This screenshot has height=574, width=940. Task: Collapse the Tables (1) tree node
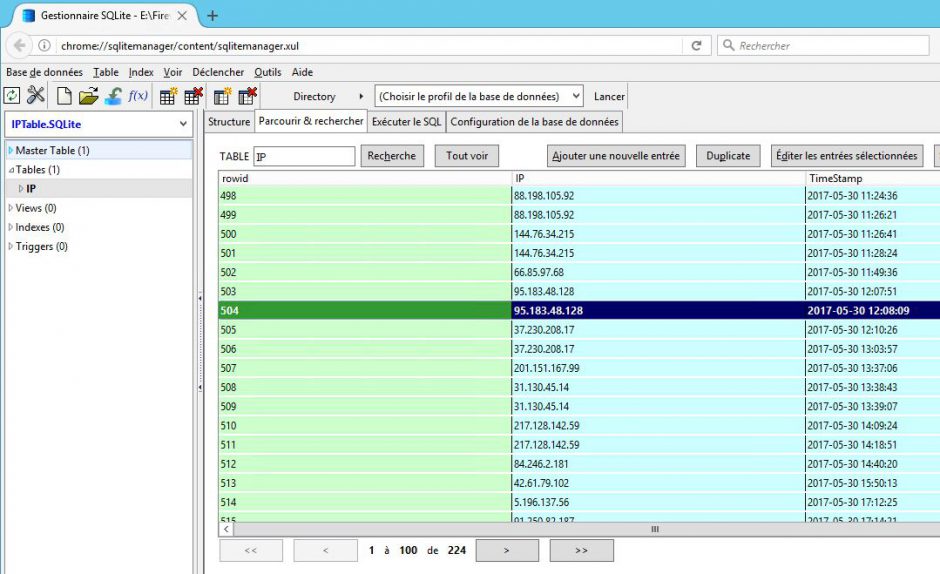[11, 170]
